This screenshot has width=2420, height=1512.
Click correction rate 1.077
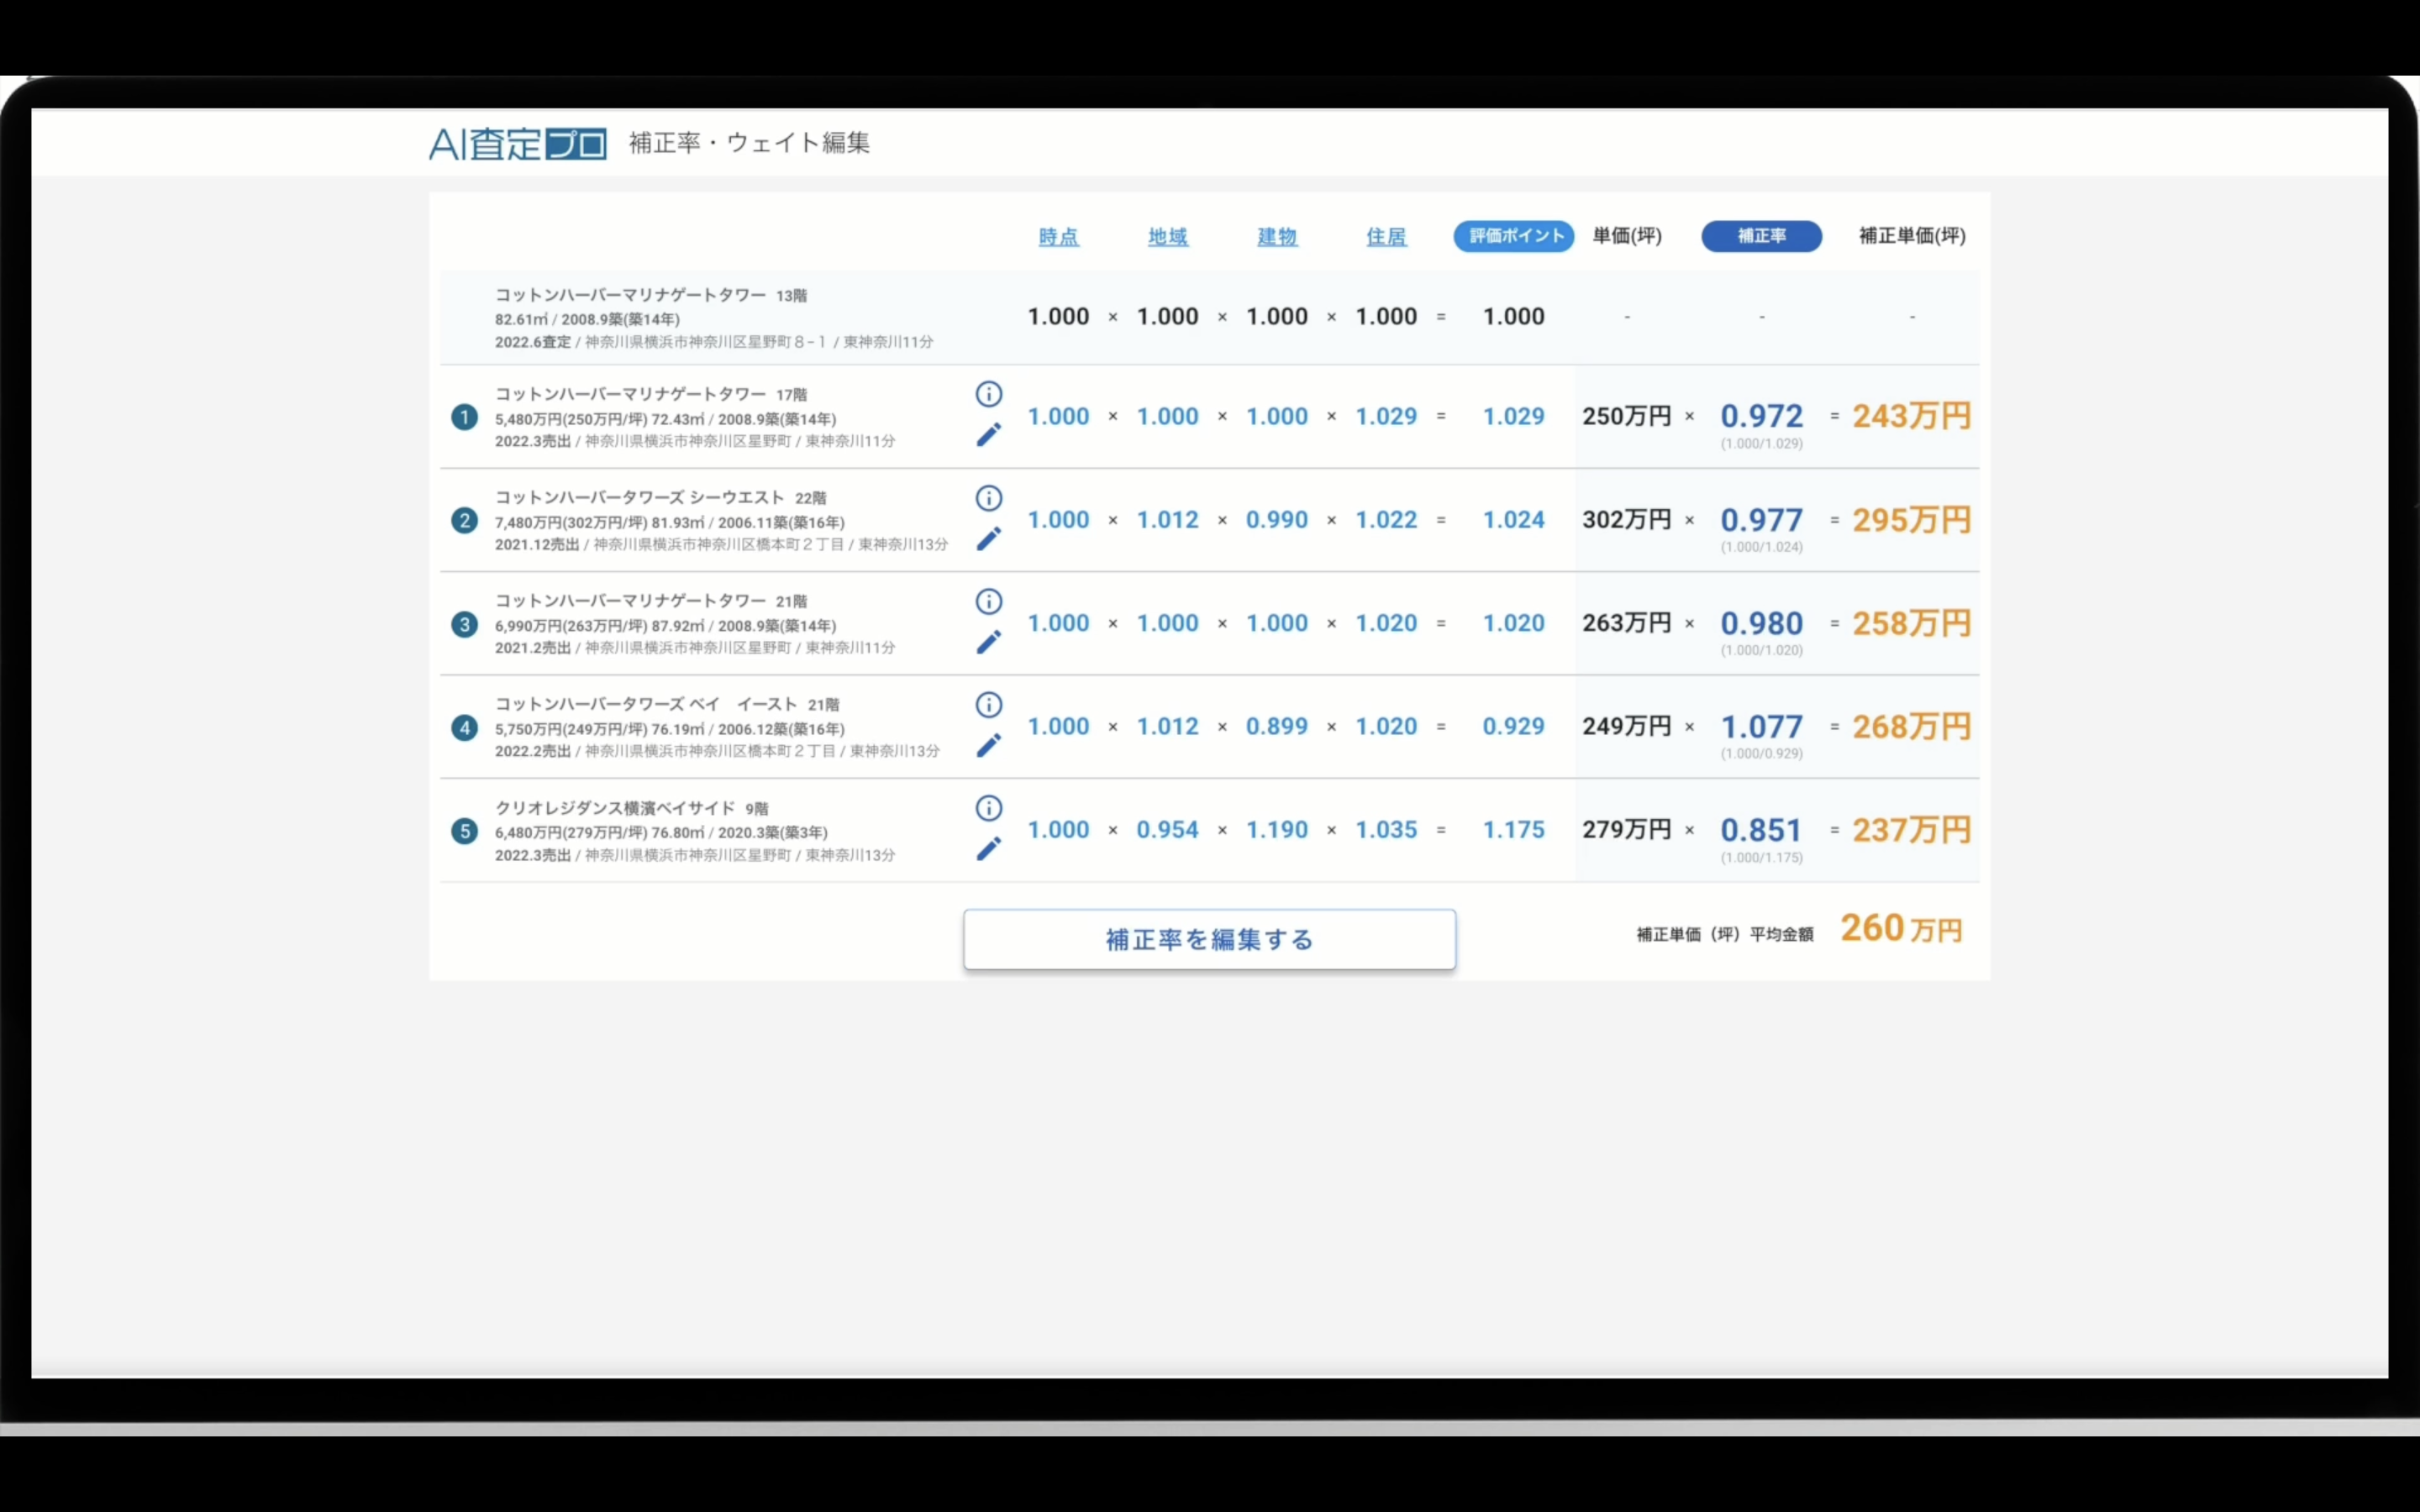click(x=1761, y=727)
